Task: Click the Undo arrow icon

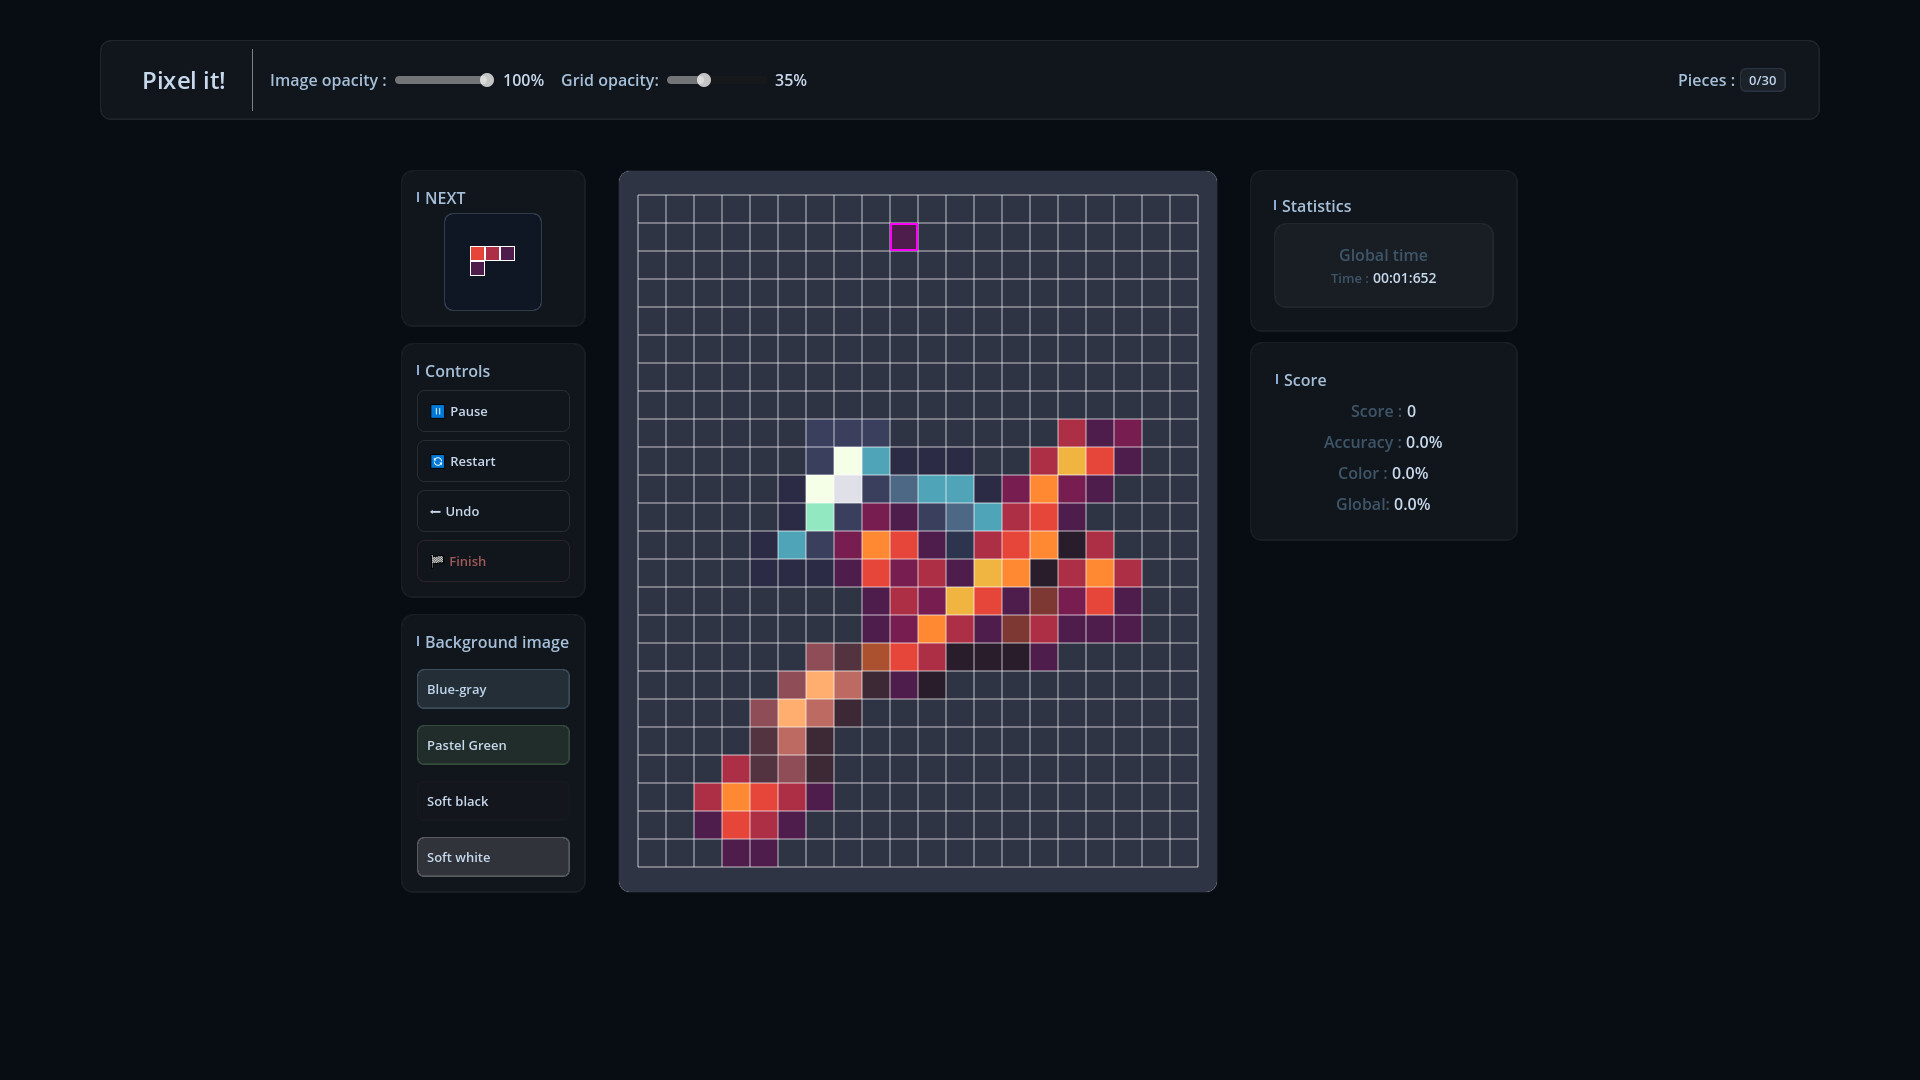Action: (x=436, y=511)
